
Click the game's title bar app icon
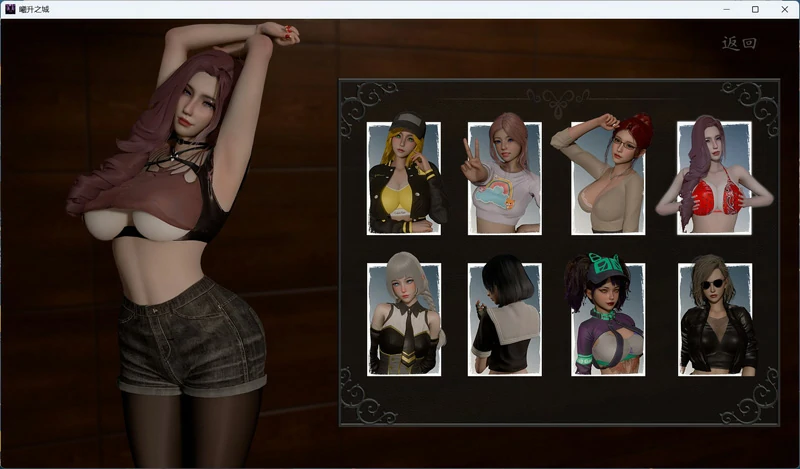pos(9,9)
